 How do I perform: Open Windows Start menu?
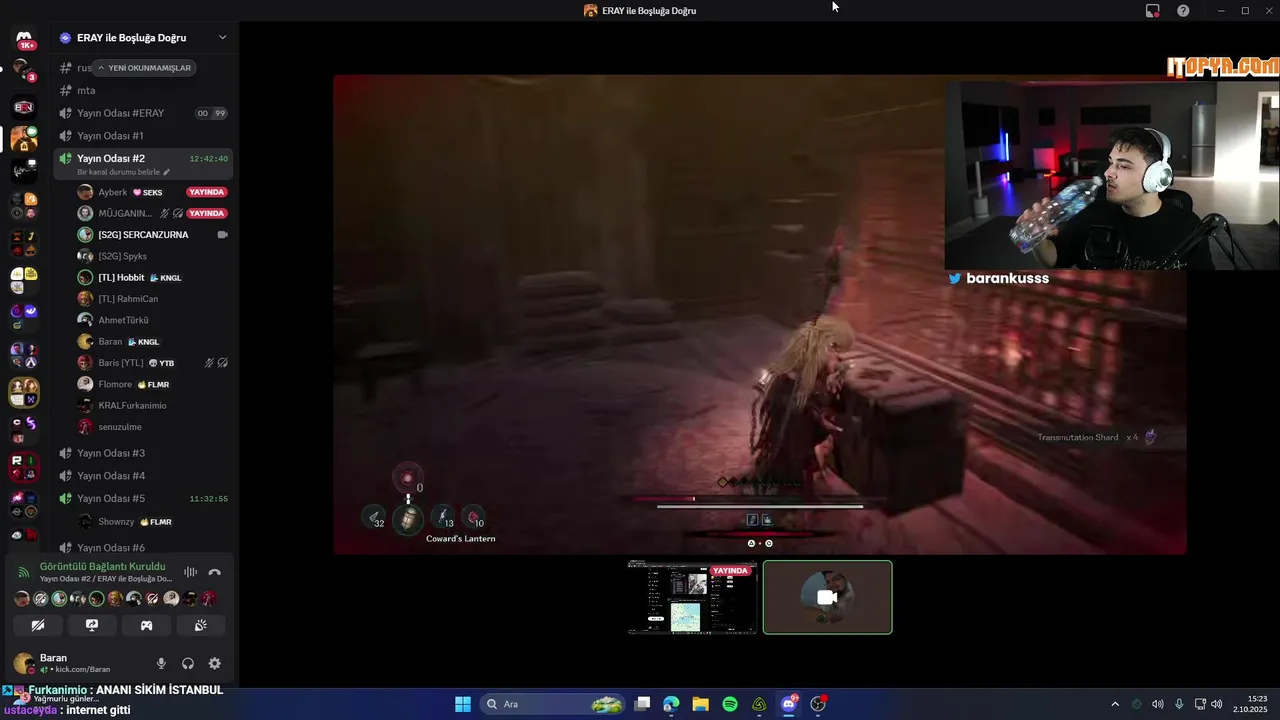(x=463, y=704)
